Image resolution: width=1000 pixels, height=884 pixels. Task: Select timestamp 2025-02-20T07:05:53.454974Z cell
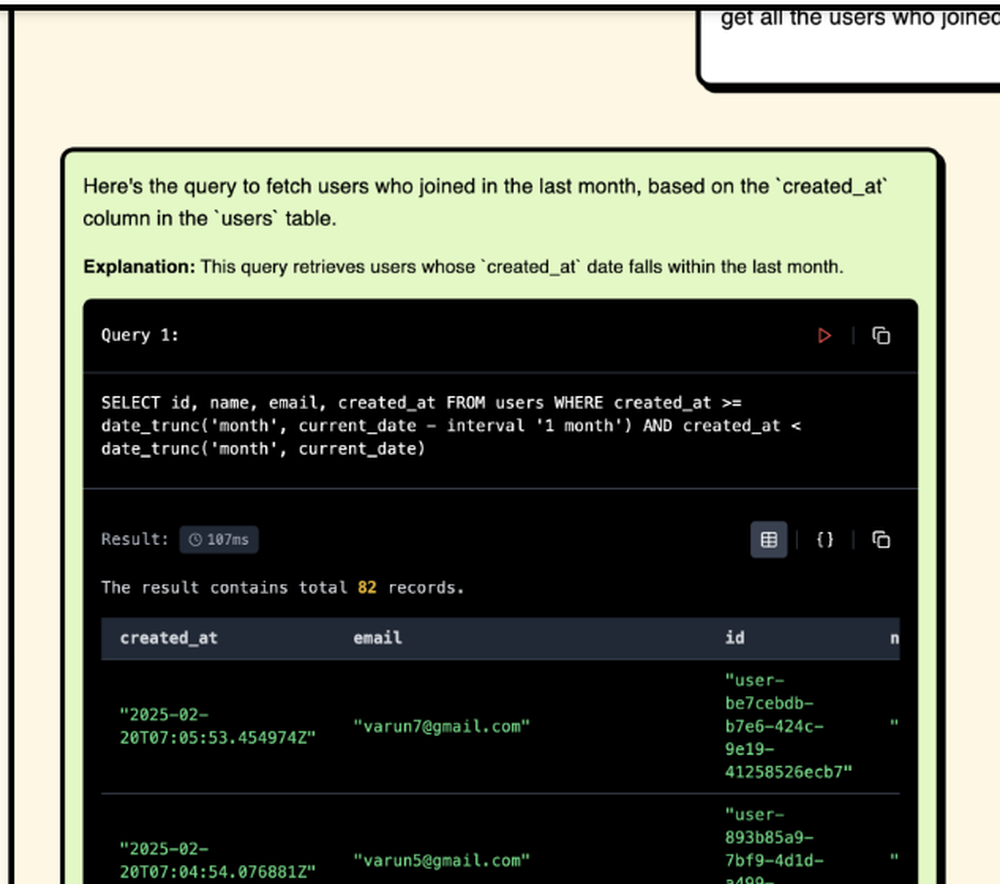point(217,726)
